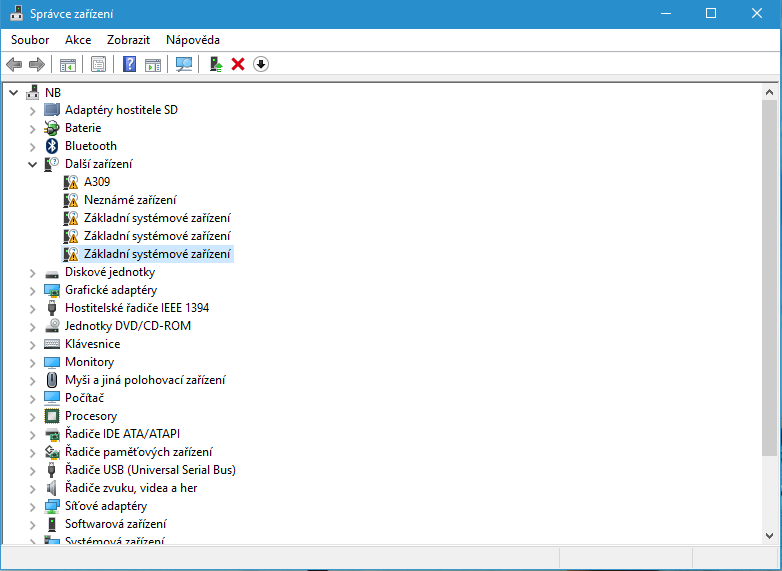Select the Síťové adaptéry label
The height and width of the screenshot is (571, 782).
pos(106,506)
